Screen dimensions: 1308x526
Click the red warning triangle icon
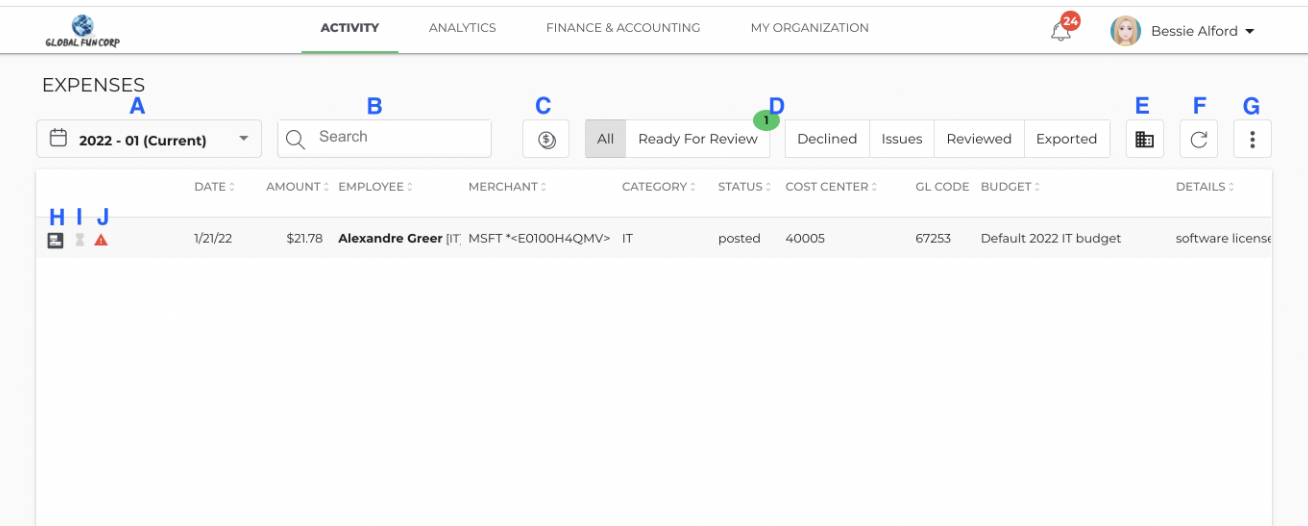click(101, 240)
